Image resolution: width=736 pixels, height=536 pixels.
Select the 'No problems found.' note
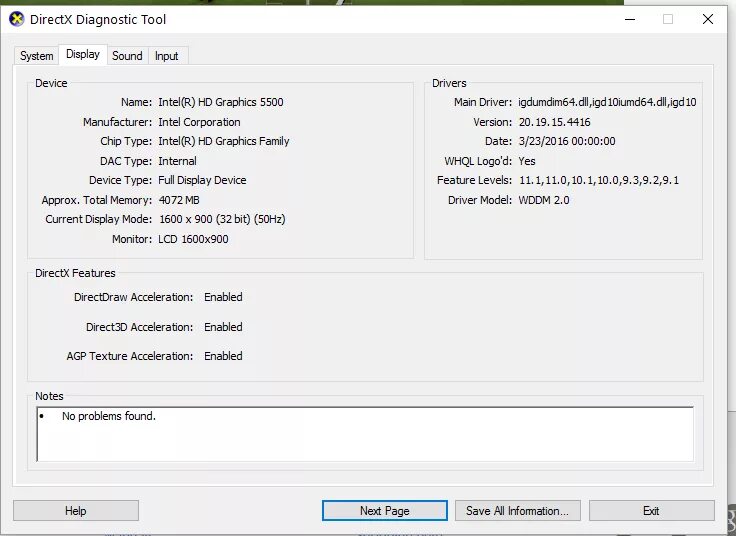tap(108, 416)
